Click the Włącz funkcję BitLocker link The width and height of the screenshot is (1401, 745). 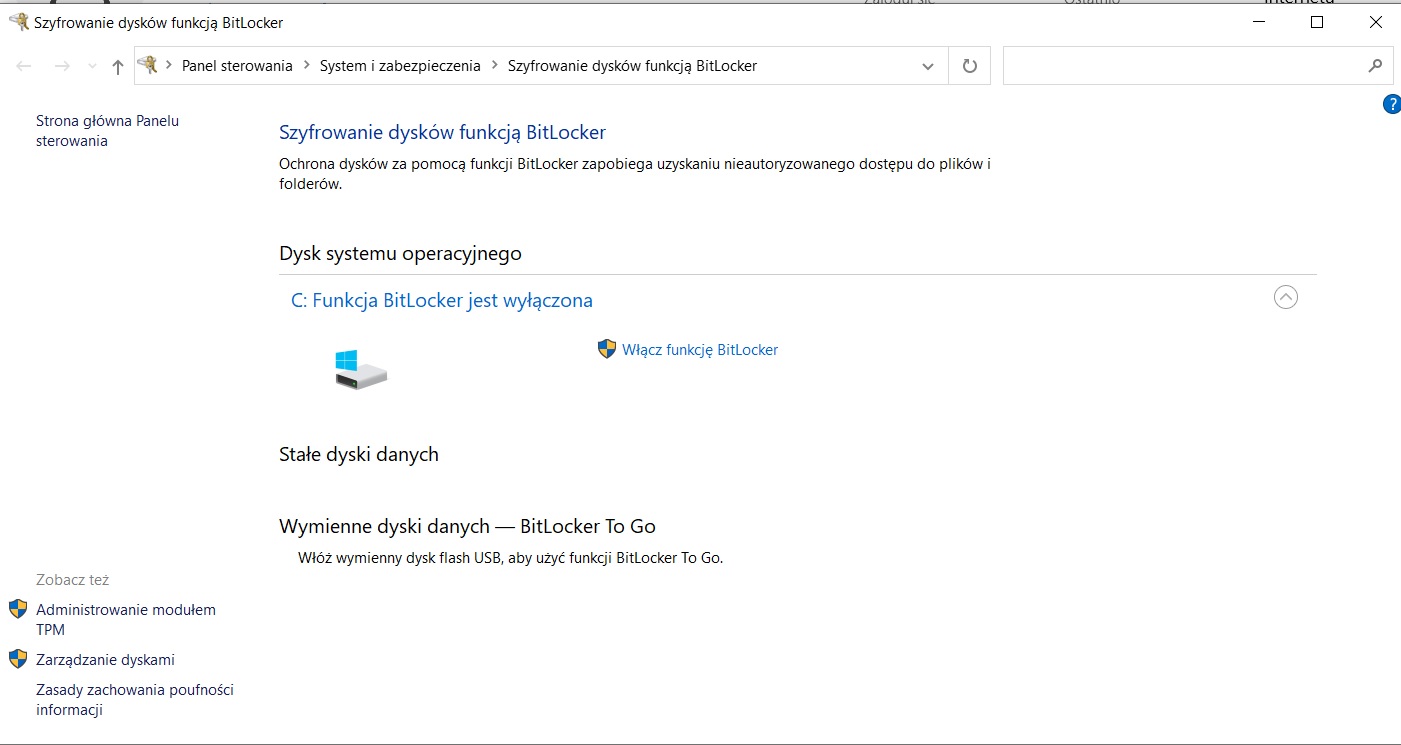tap(700, 350)
